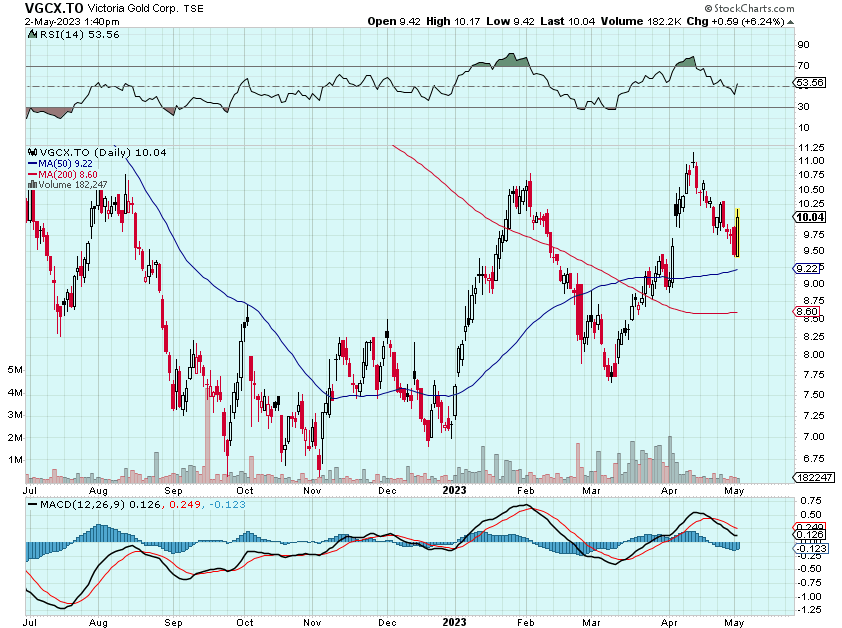Click the yellow-highlighted latest candle in May
The width and height of the screenshot is (842, 628).
pyautogui.click(x=737, y=233)
